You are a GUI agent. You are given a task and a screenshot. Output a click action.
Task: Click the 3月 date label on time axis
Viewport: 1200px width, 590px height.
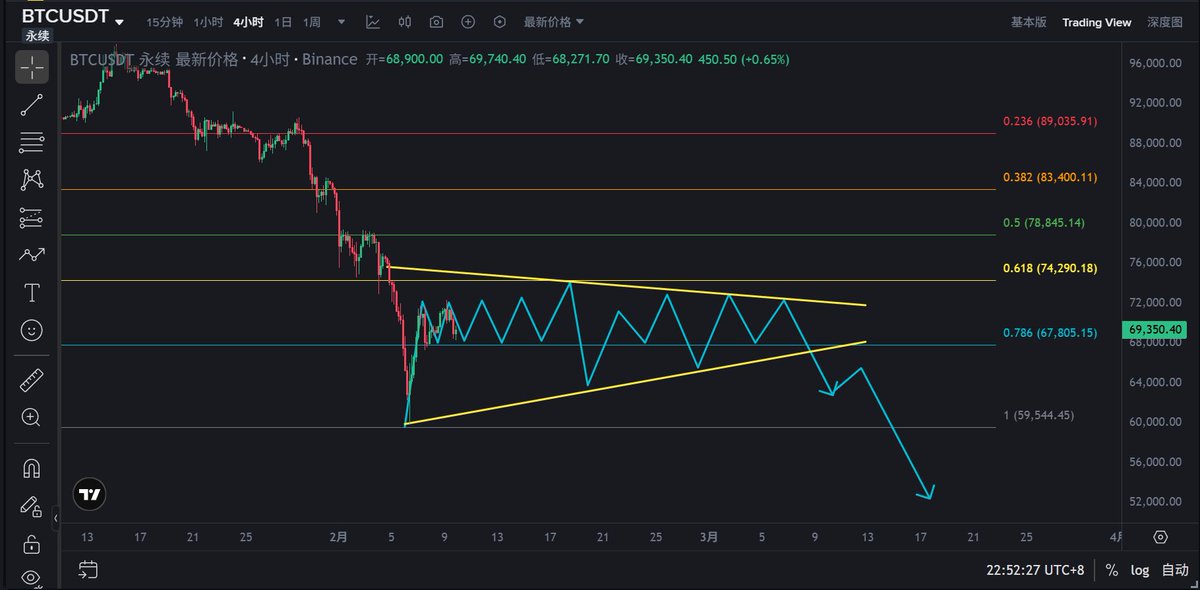(708, 537)
